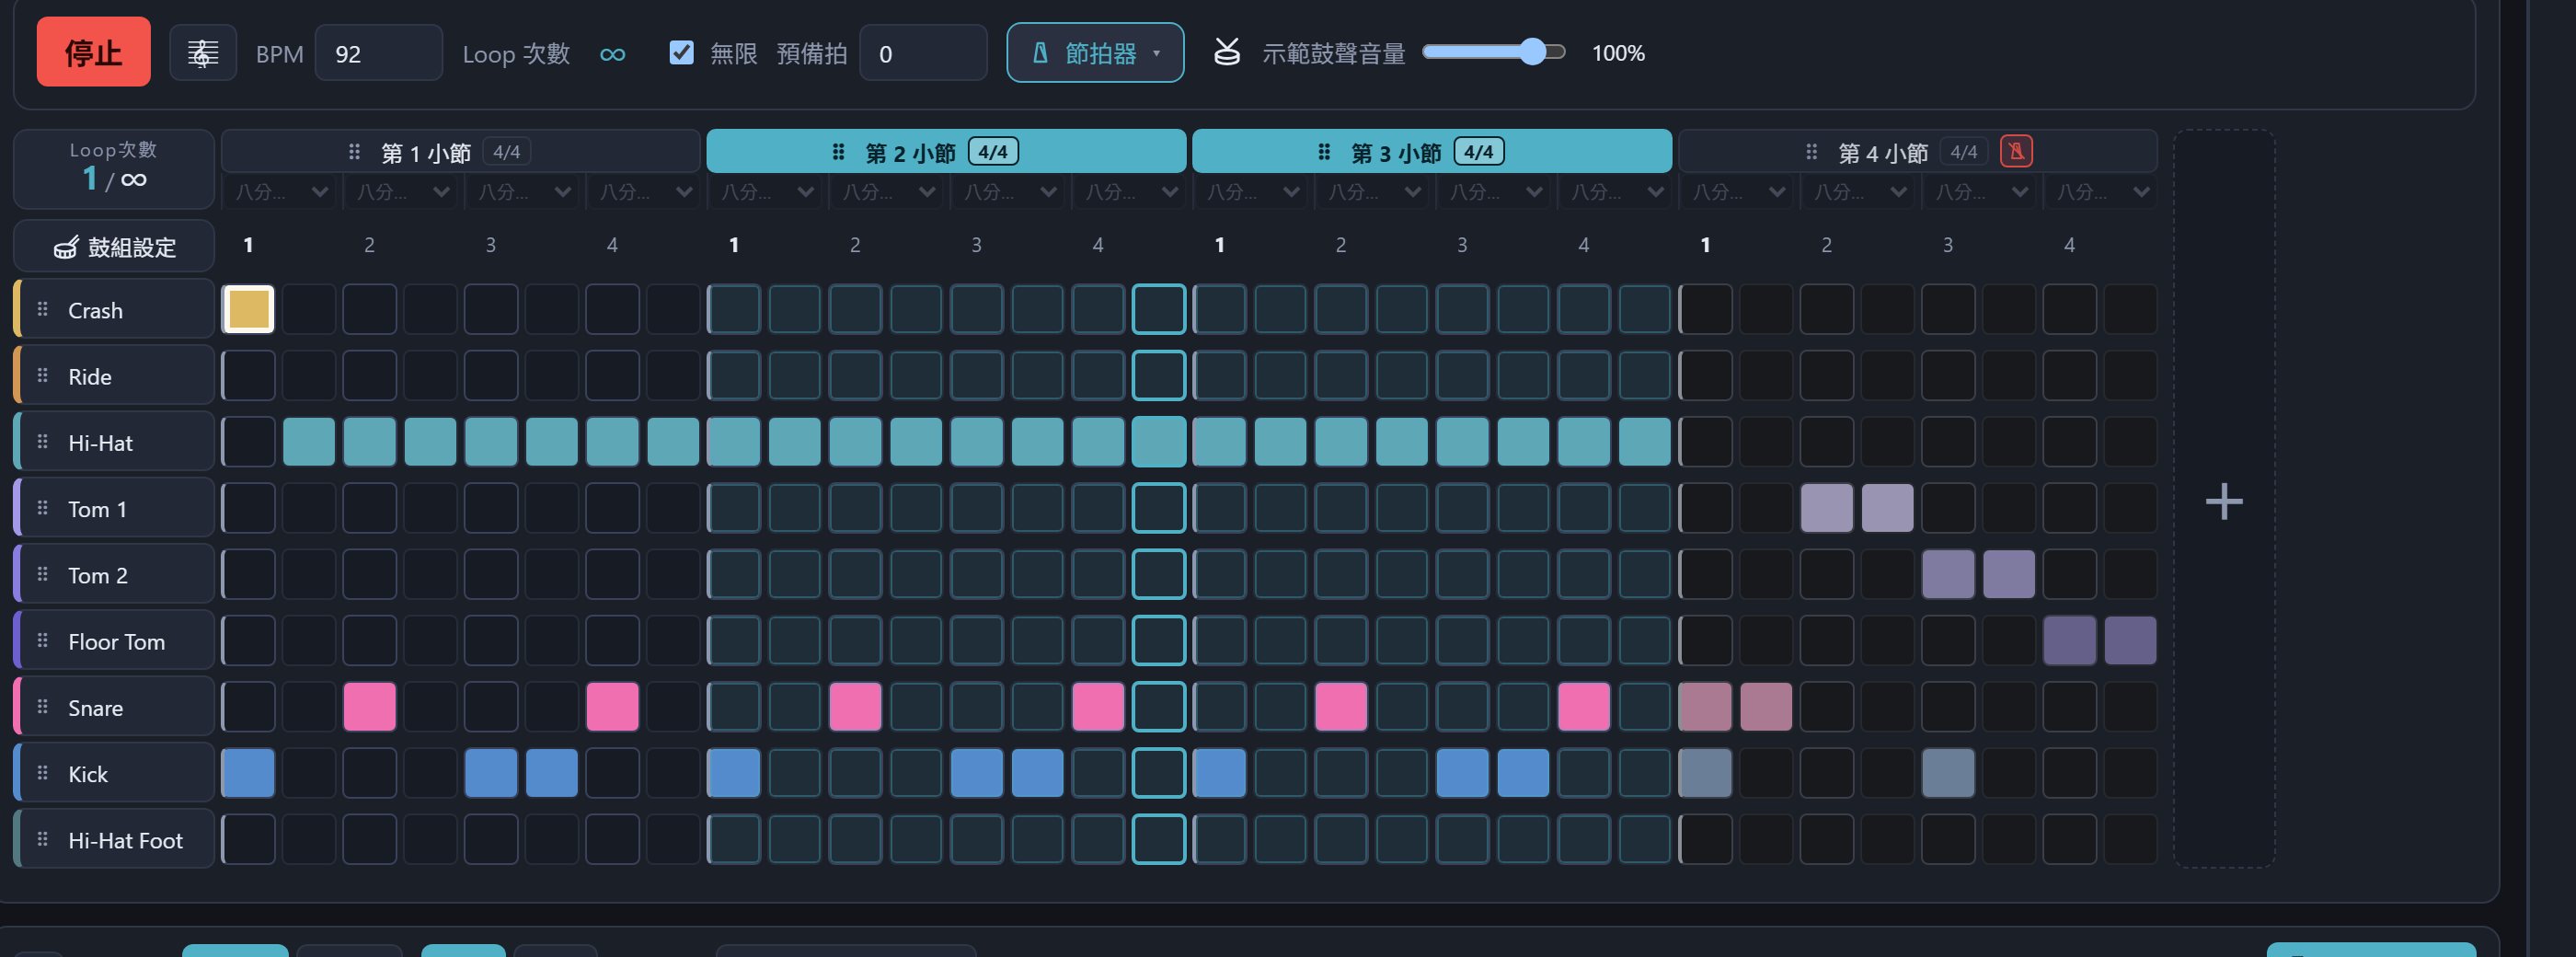Click the red muted metronome icon on 第 4 小節
Viewport: 2576px width, 957px height.
[x=2016, y=151]
